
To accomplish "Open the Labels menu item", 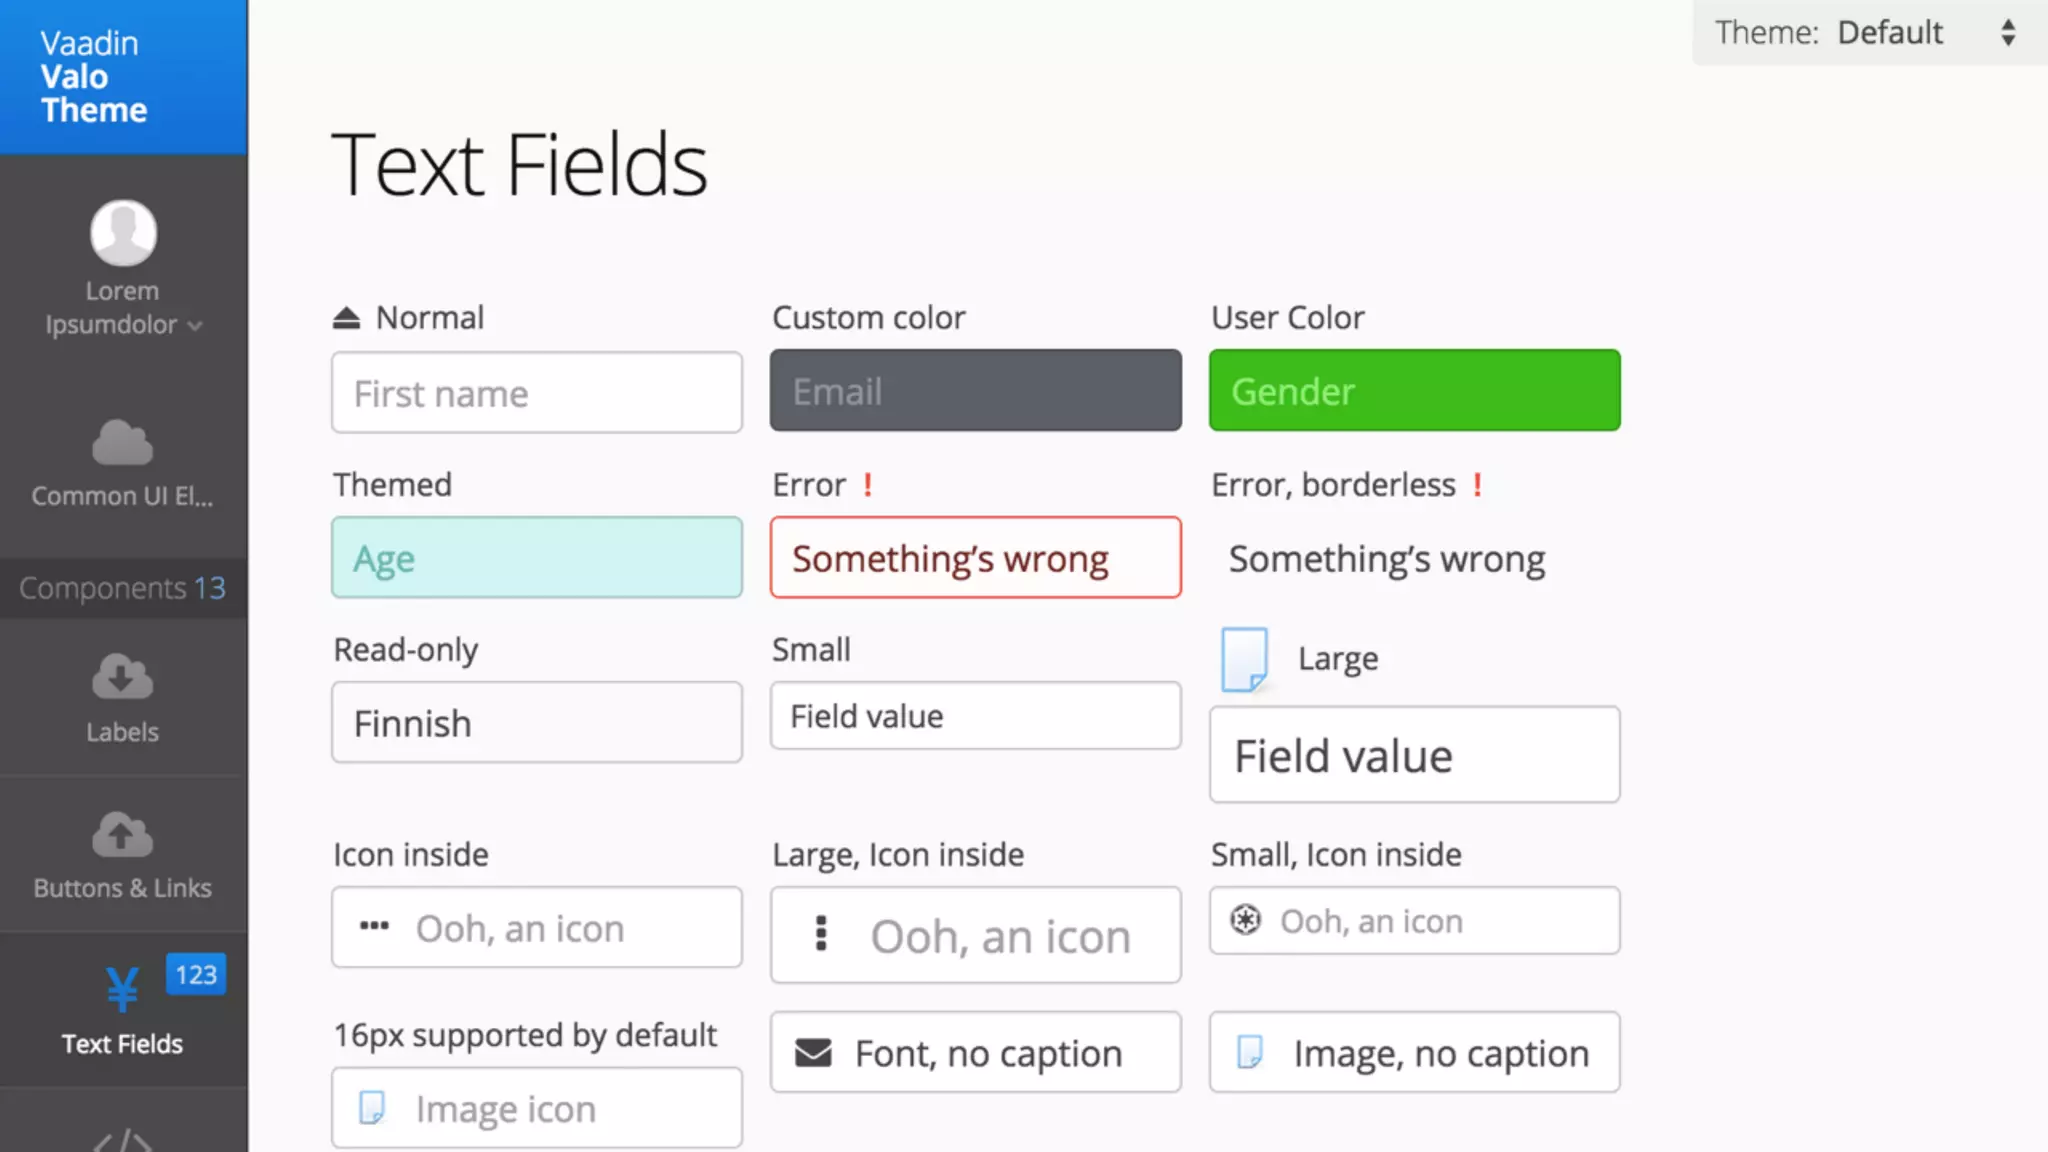I will click(122, 732).
